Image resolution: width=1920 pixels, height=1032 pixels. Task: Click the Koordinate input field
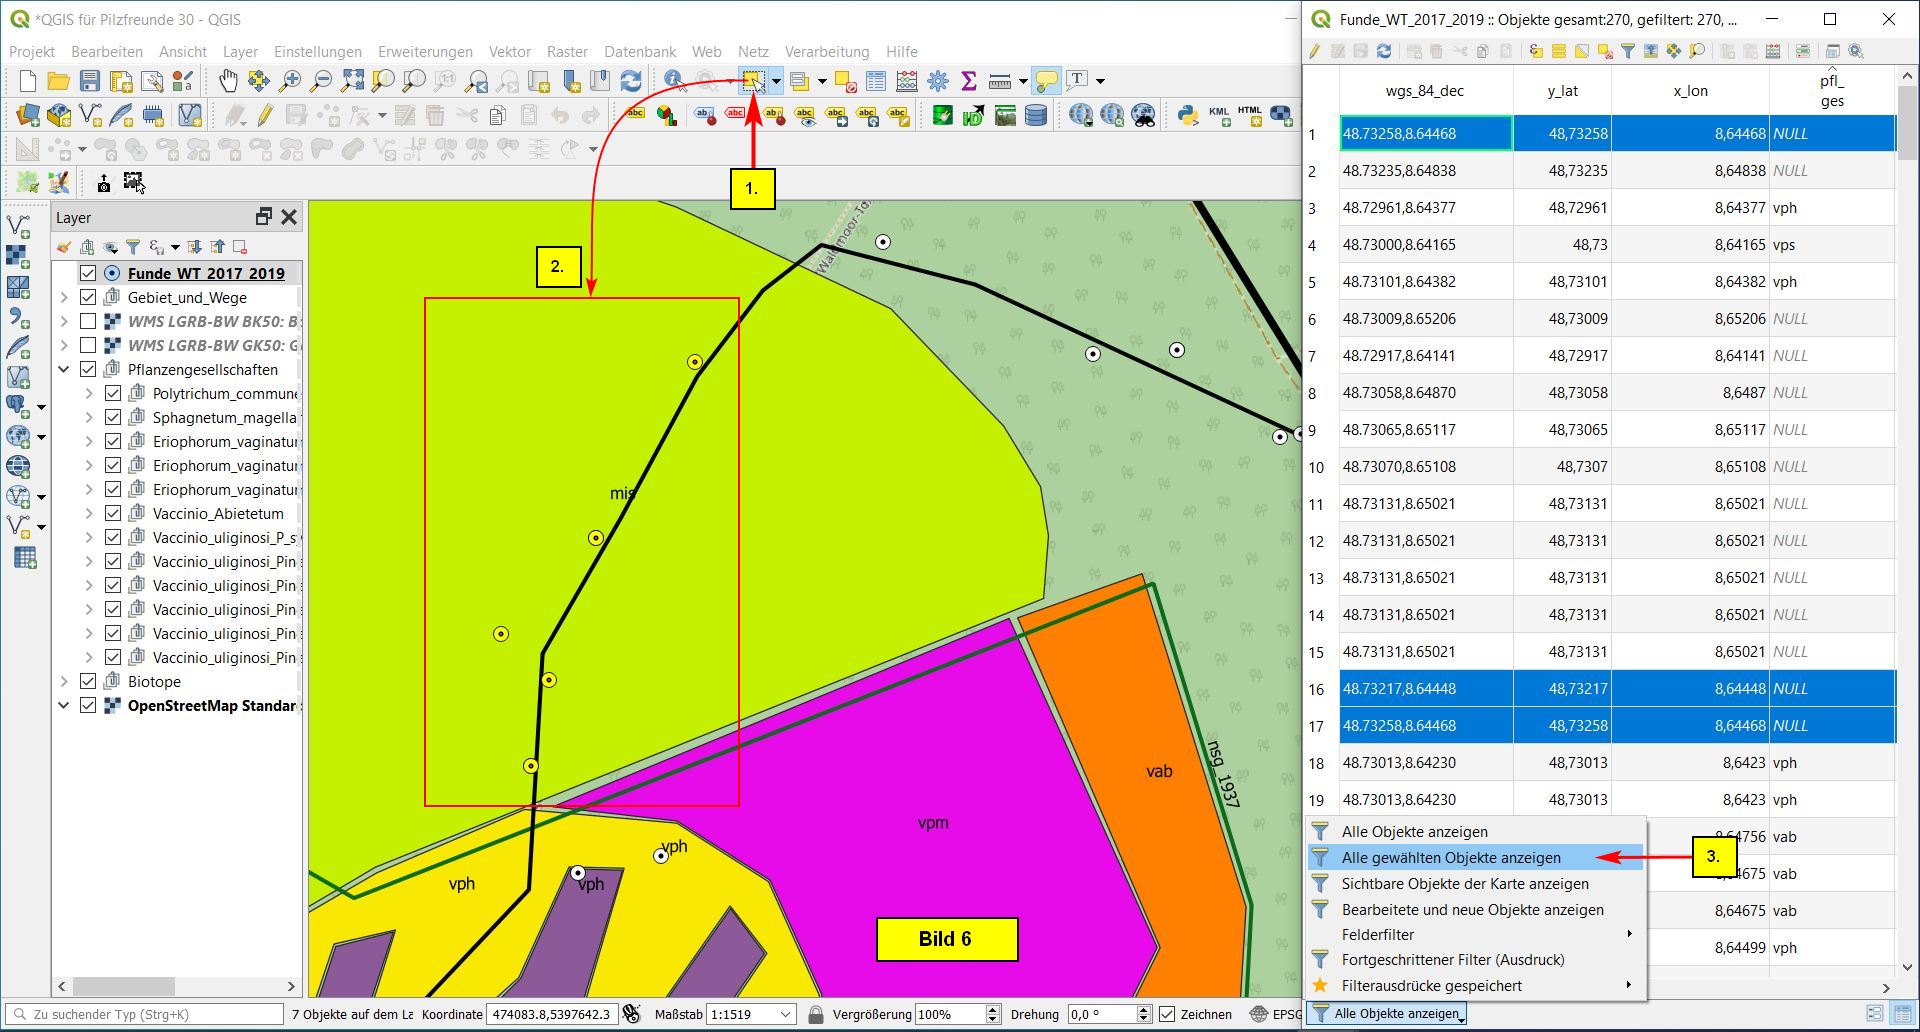tap(551, 1014)
